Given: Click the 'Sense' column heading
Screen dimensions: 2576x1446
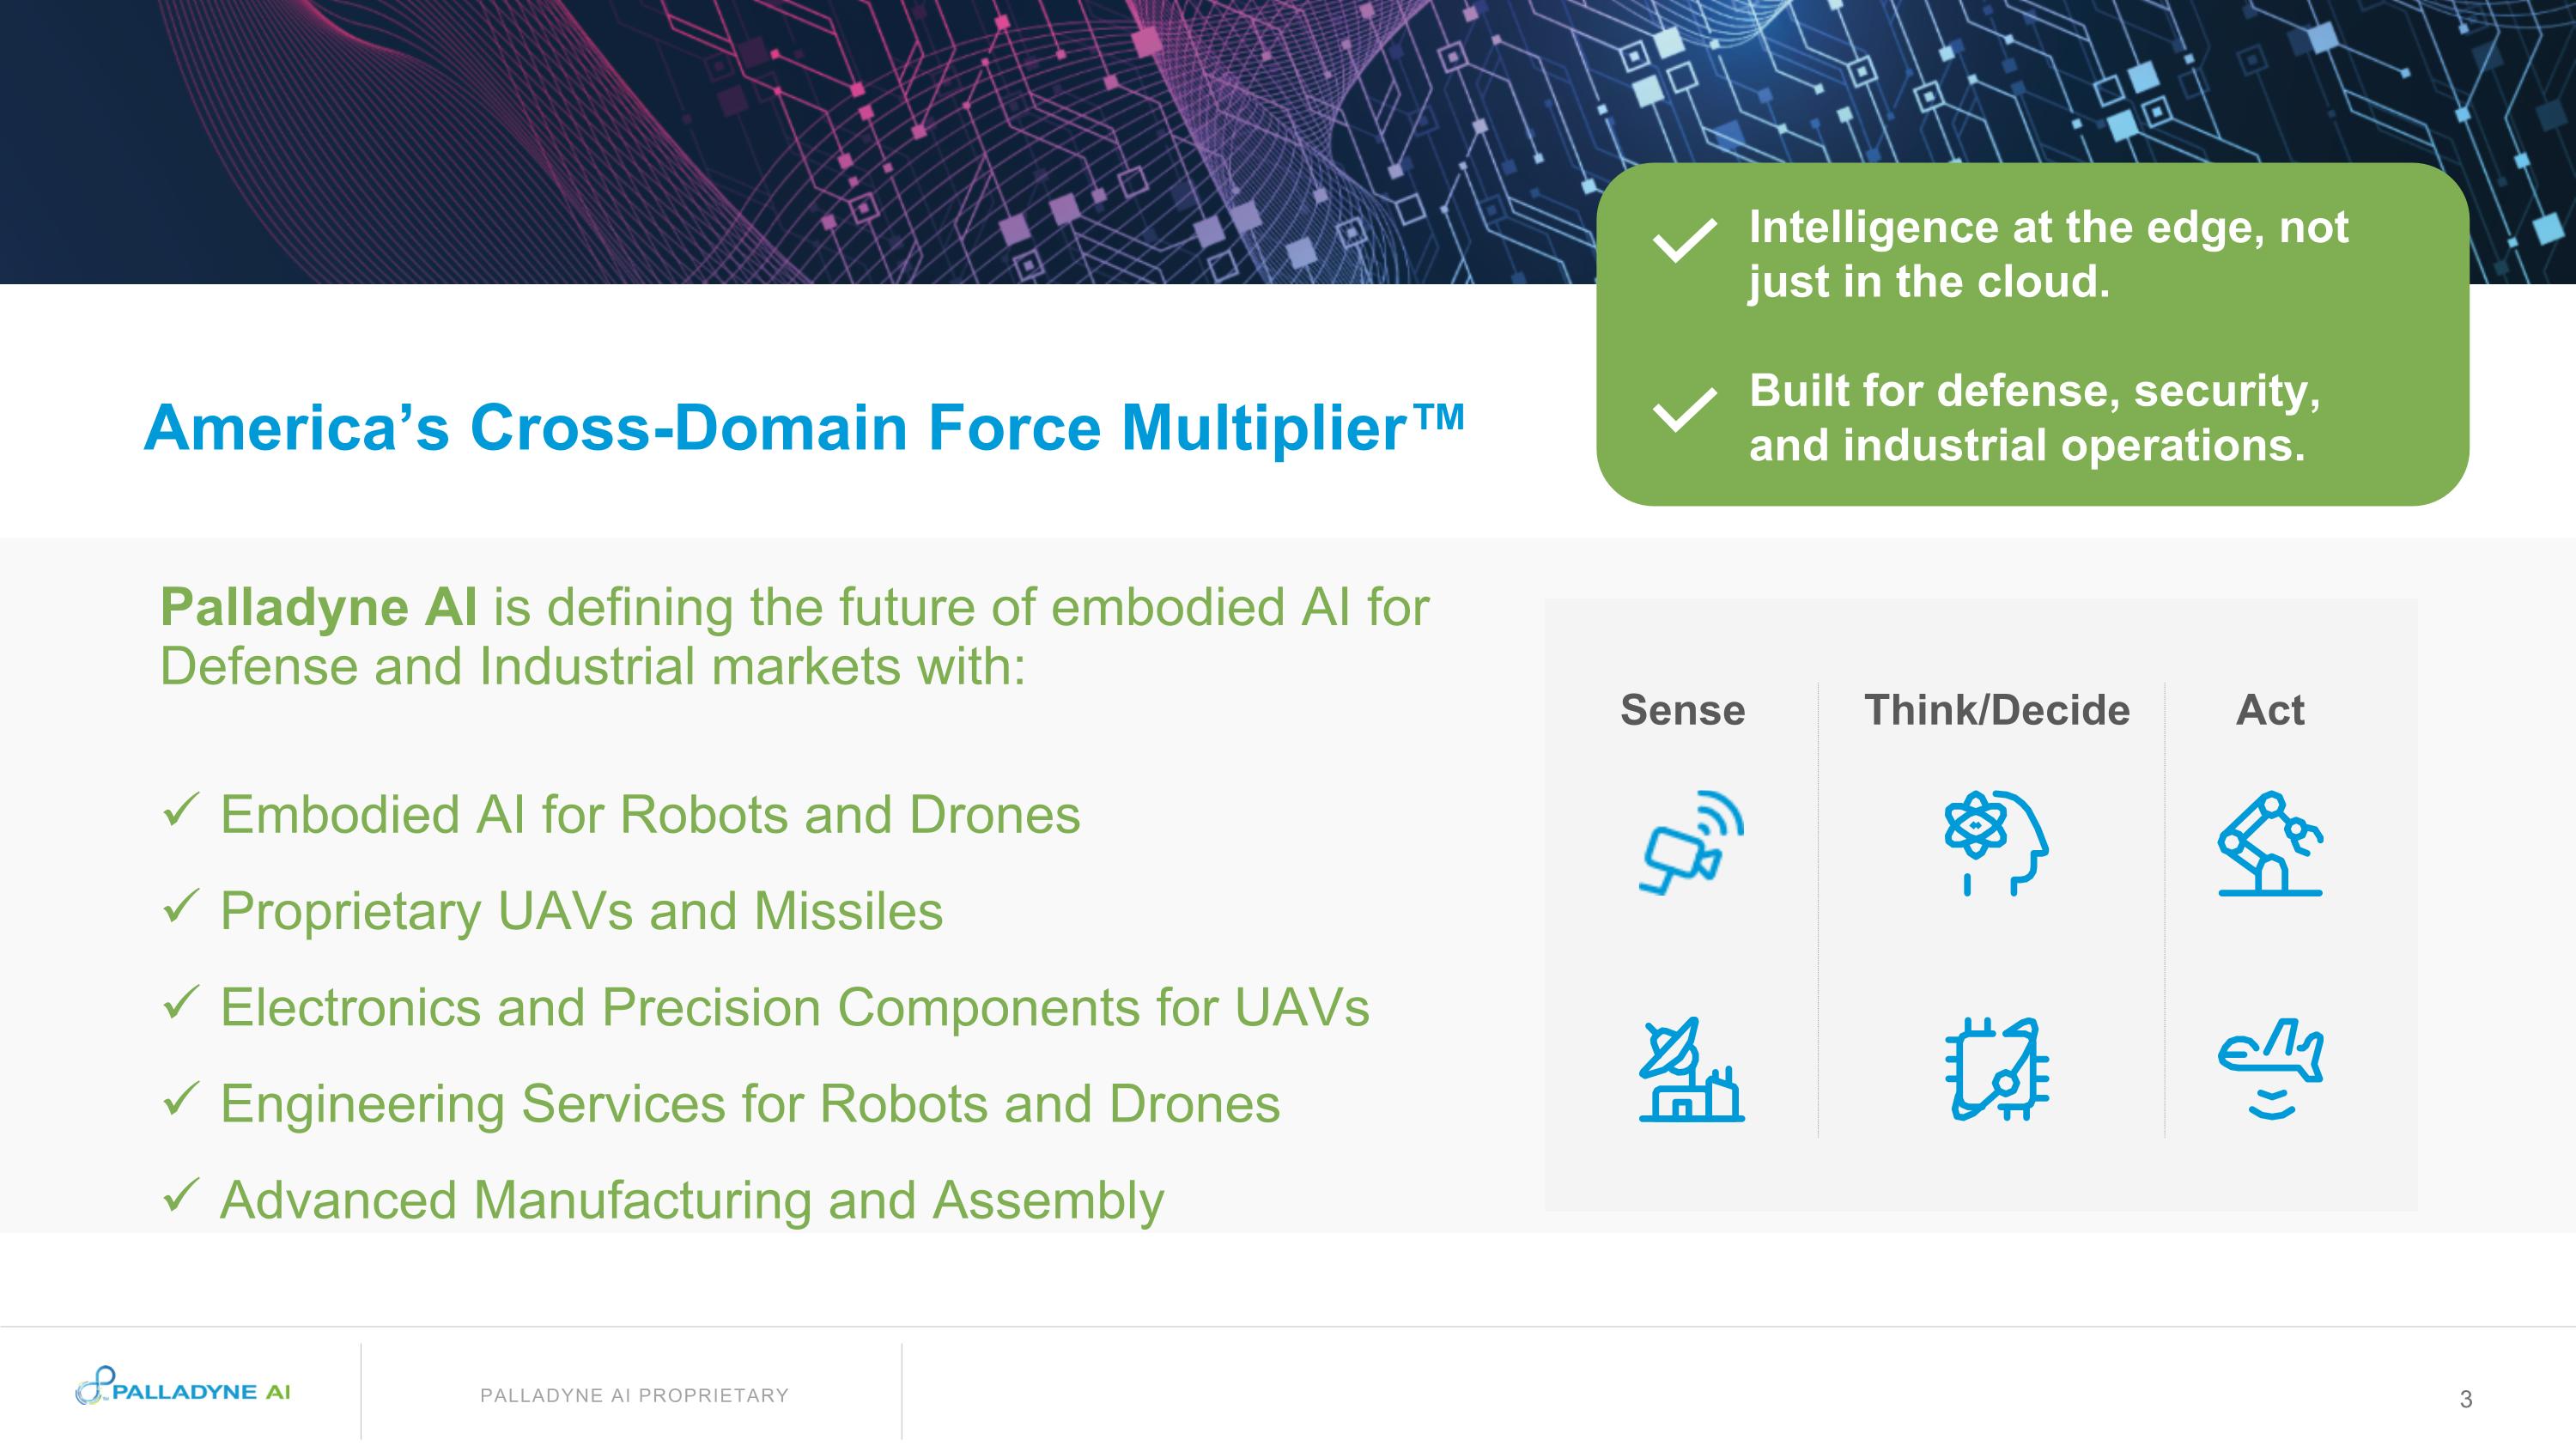Looking at the screenshot, I should coord(1682,710).
